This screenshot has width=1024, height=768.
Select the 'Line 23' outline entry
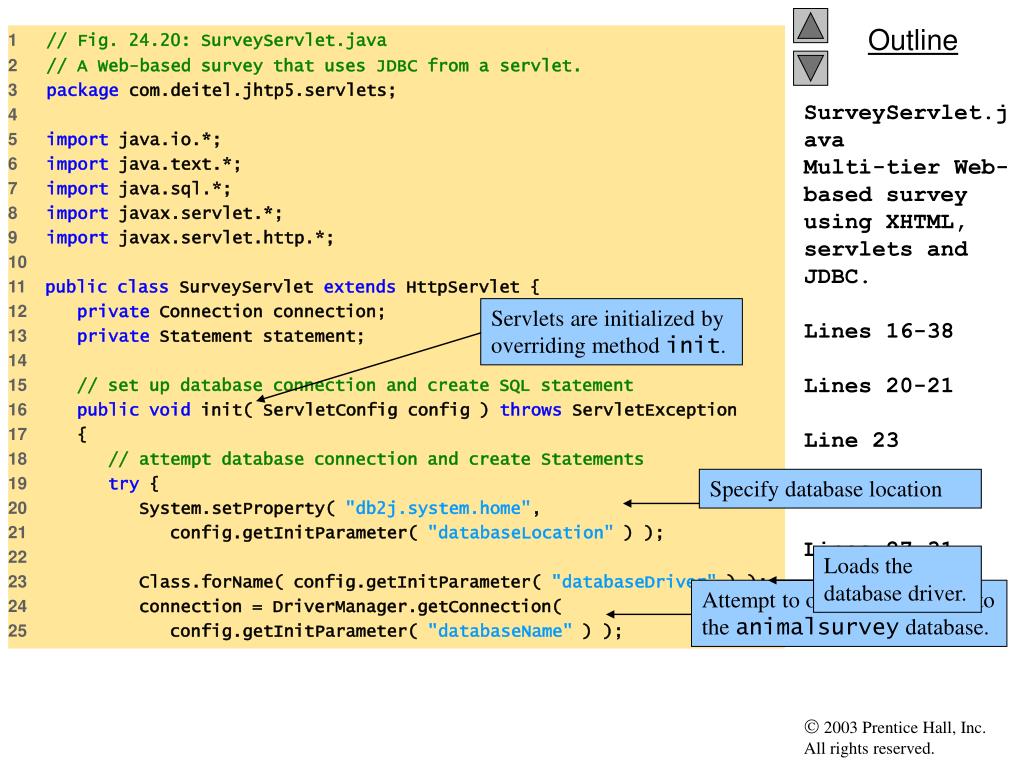pos(851,440)
